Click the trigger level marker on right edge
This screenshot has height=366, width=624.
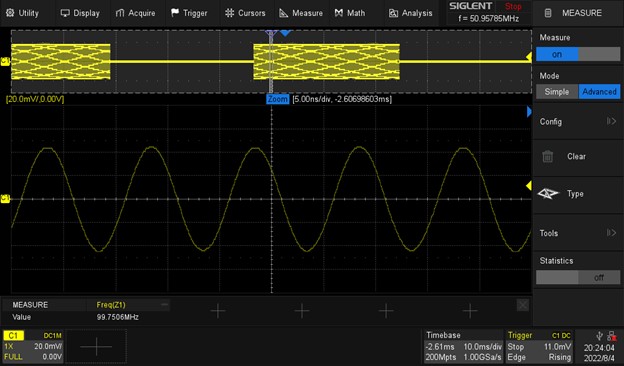[529, 185]
